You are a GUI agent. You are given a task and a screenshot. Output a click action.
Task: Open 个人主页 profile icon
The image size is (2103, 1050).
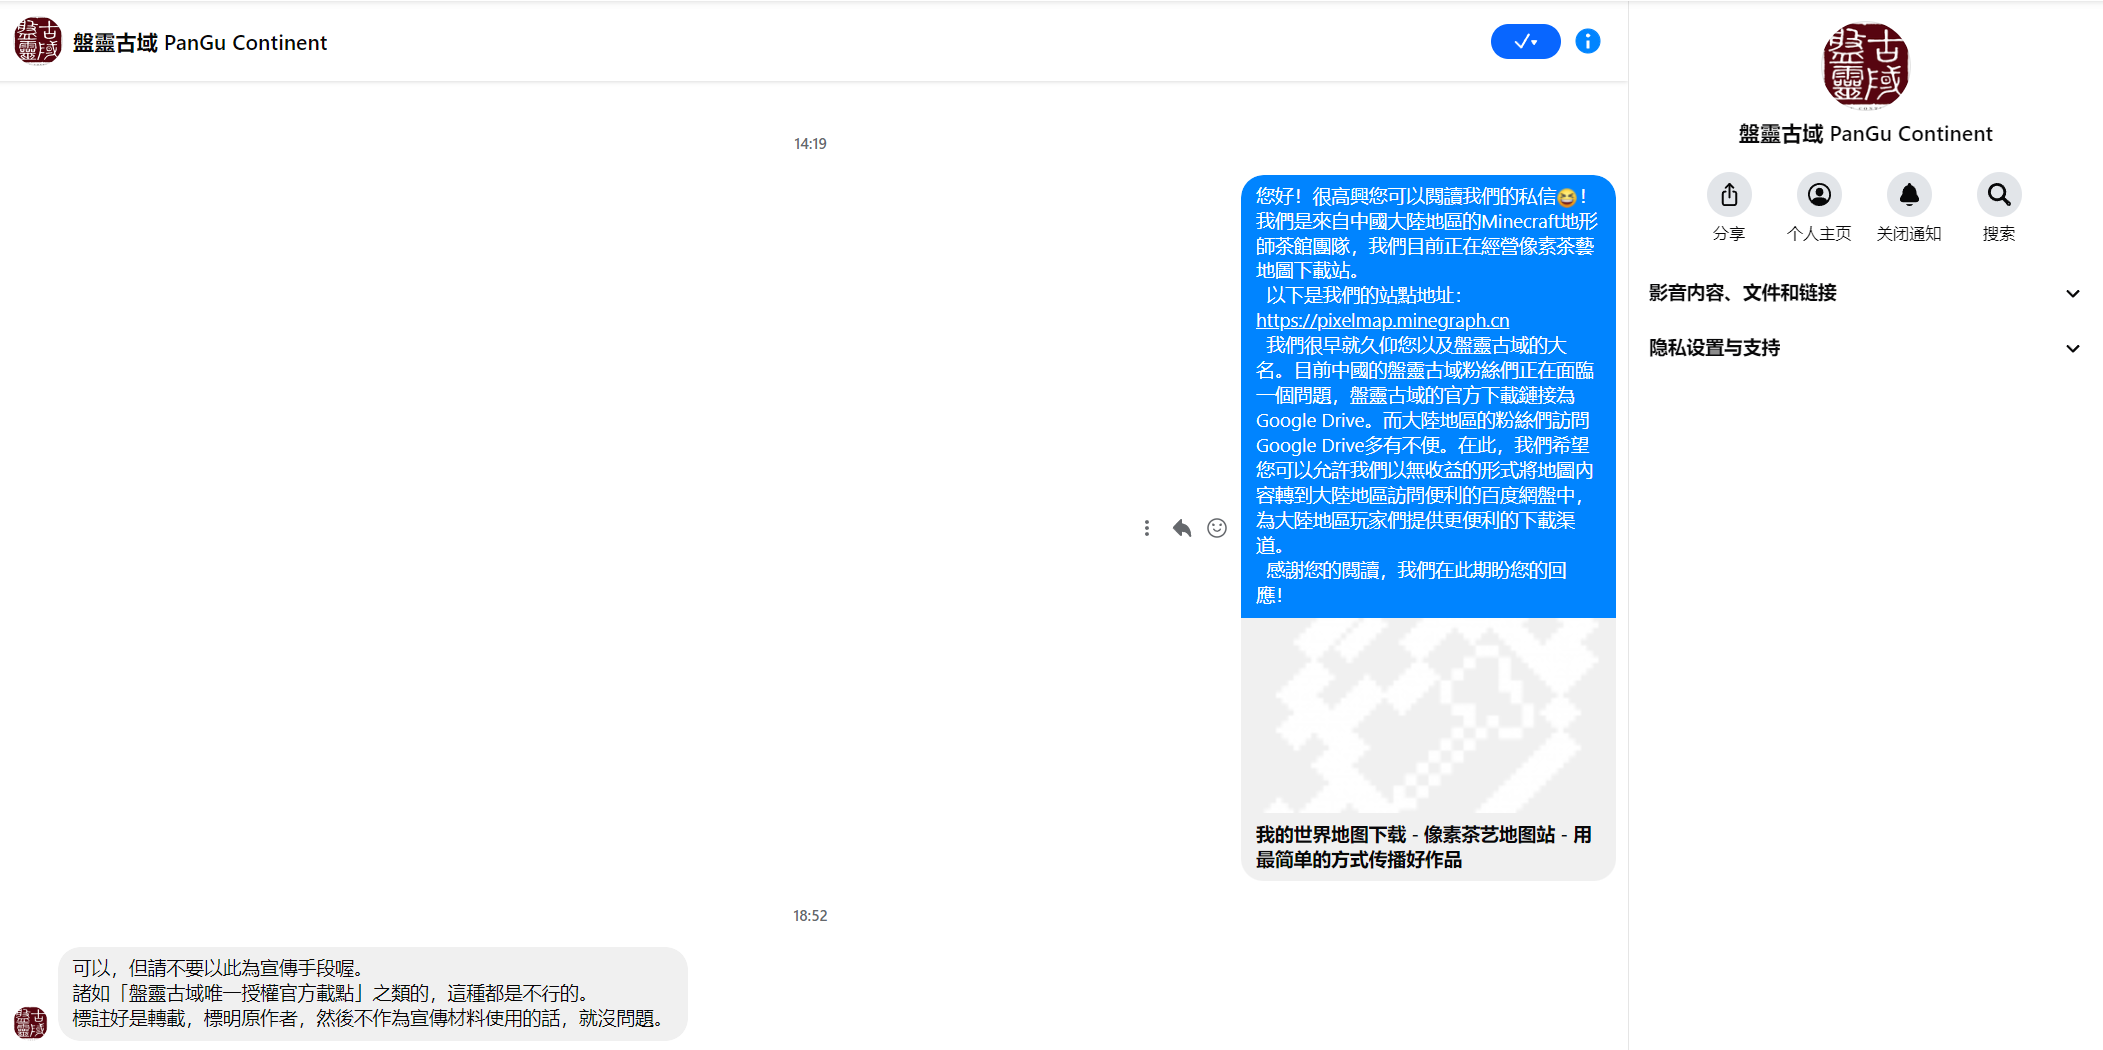click(1819, 195)
